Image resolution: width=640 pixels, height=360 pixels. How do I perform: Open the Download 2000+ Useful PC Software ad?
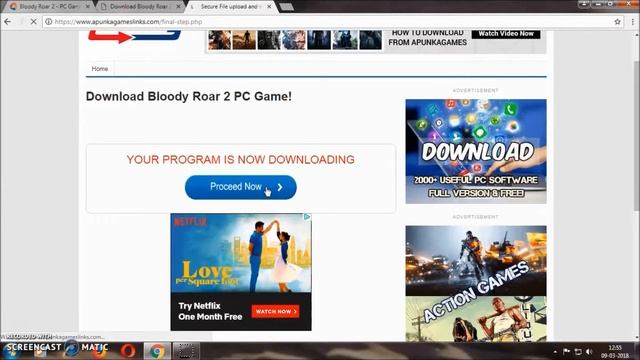point(476,151)
